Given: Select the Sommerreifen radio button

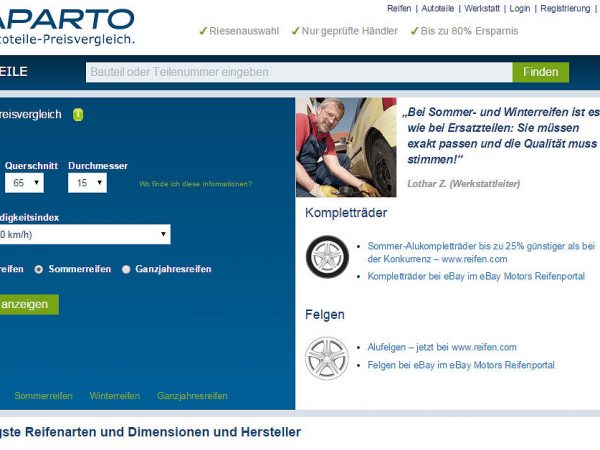Looking at the screenshot, I should pyautogui.click(x=39, y=269).
